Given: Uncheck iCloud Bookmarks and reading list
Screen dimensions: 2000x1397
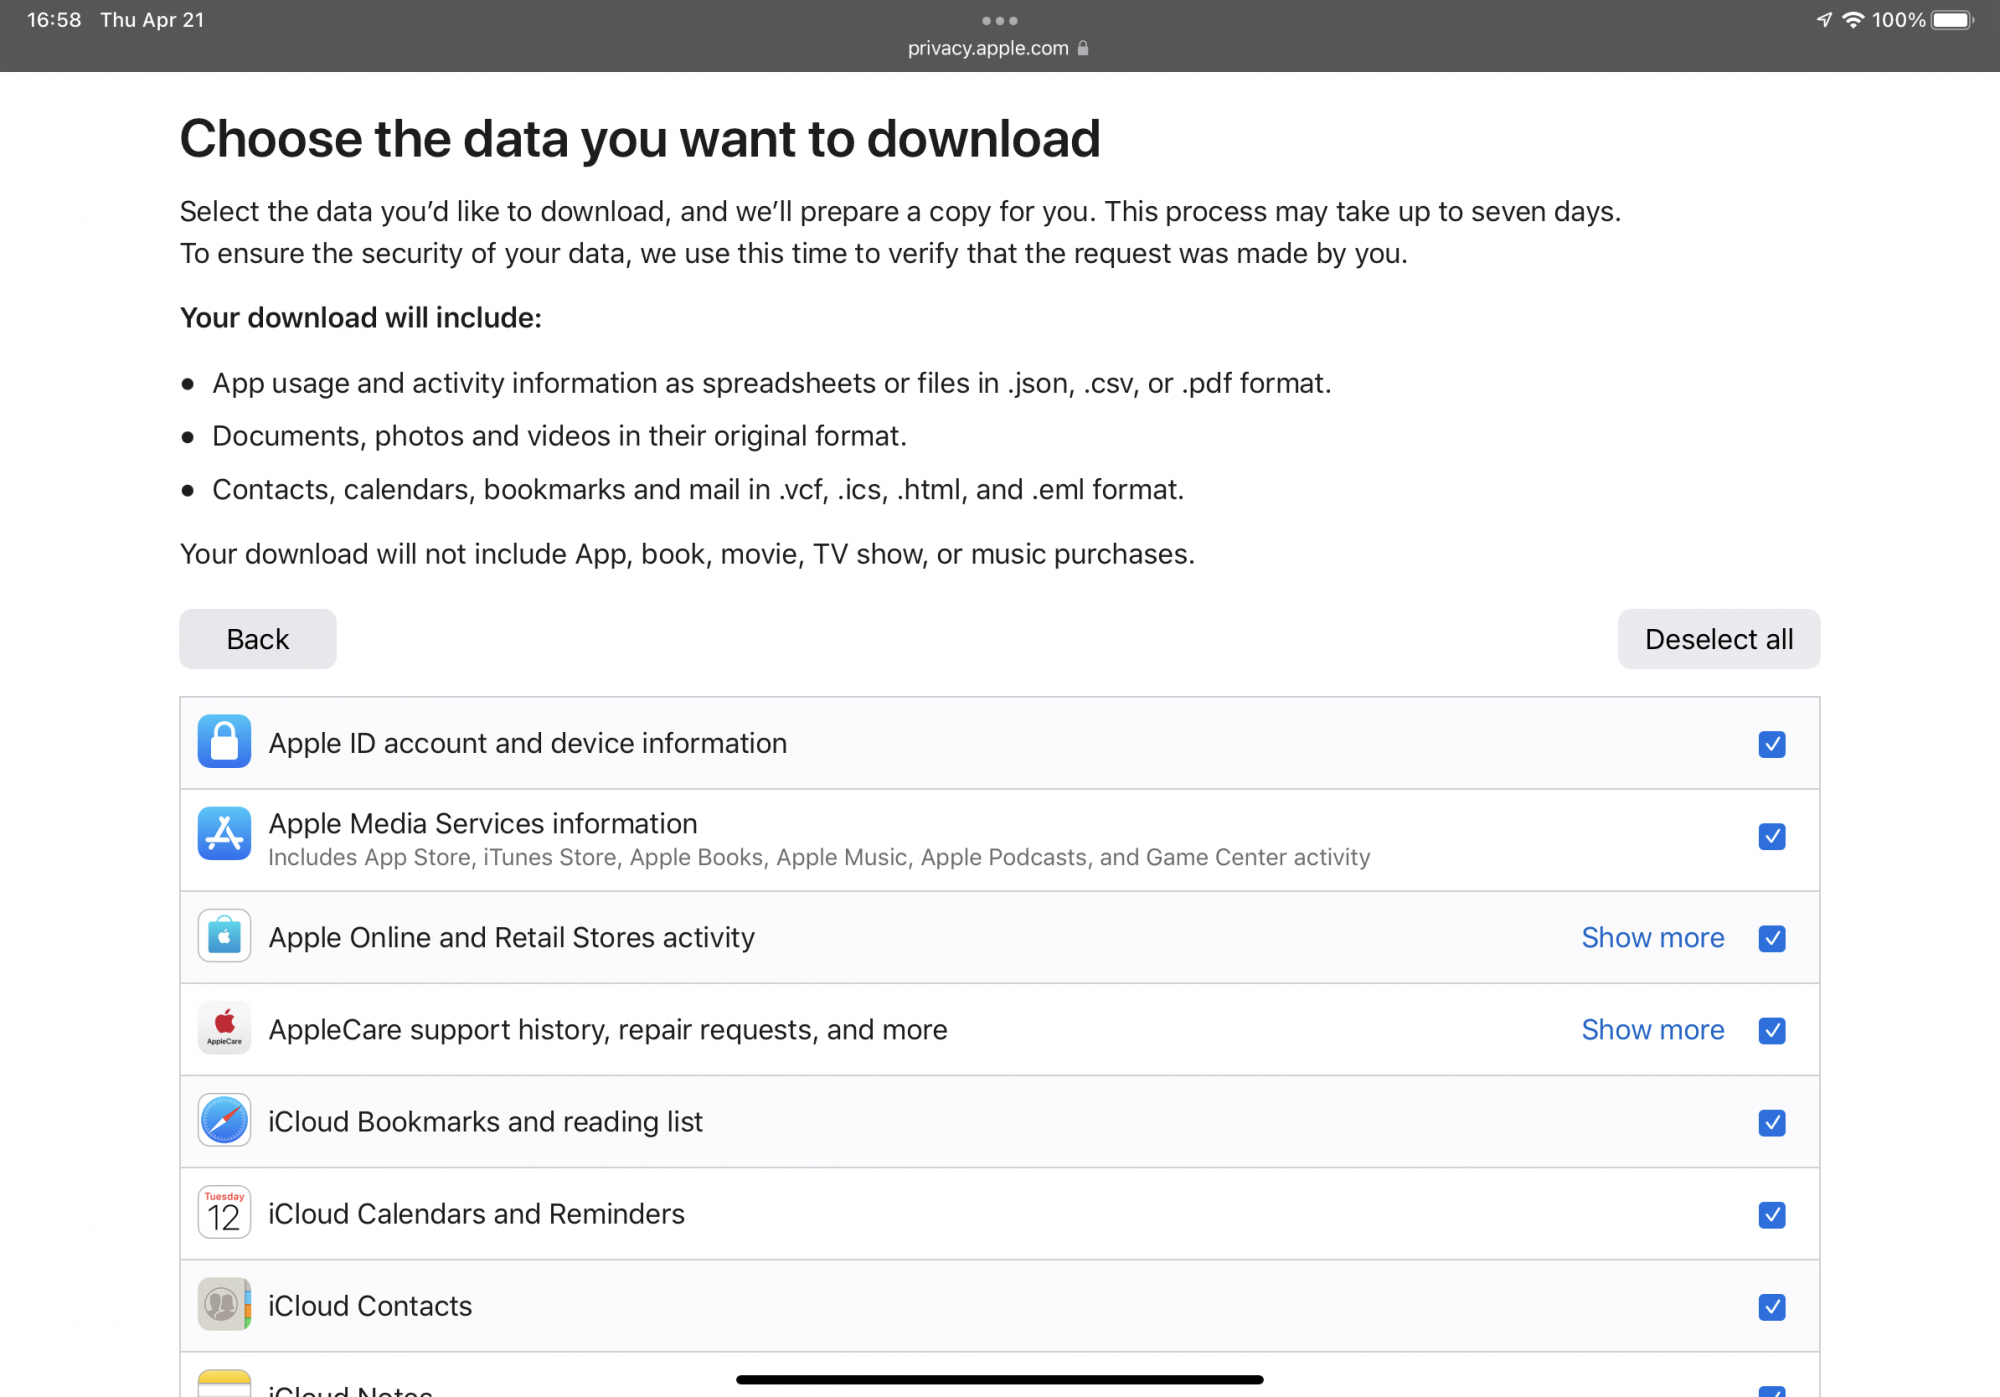Looking at the screenshot, I should tap(1771, 1123).
